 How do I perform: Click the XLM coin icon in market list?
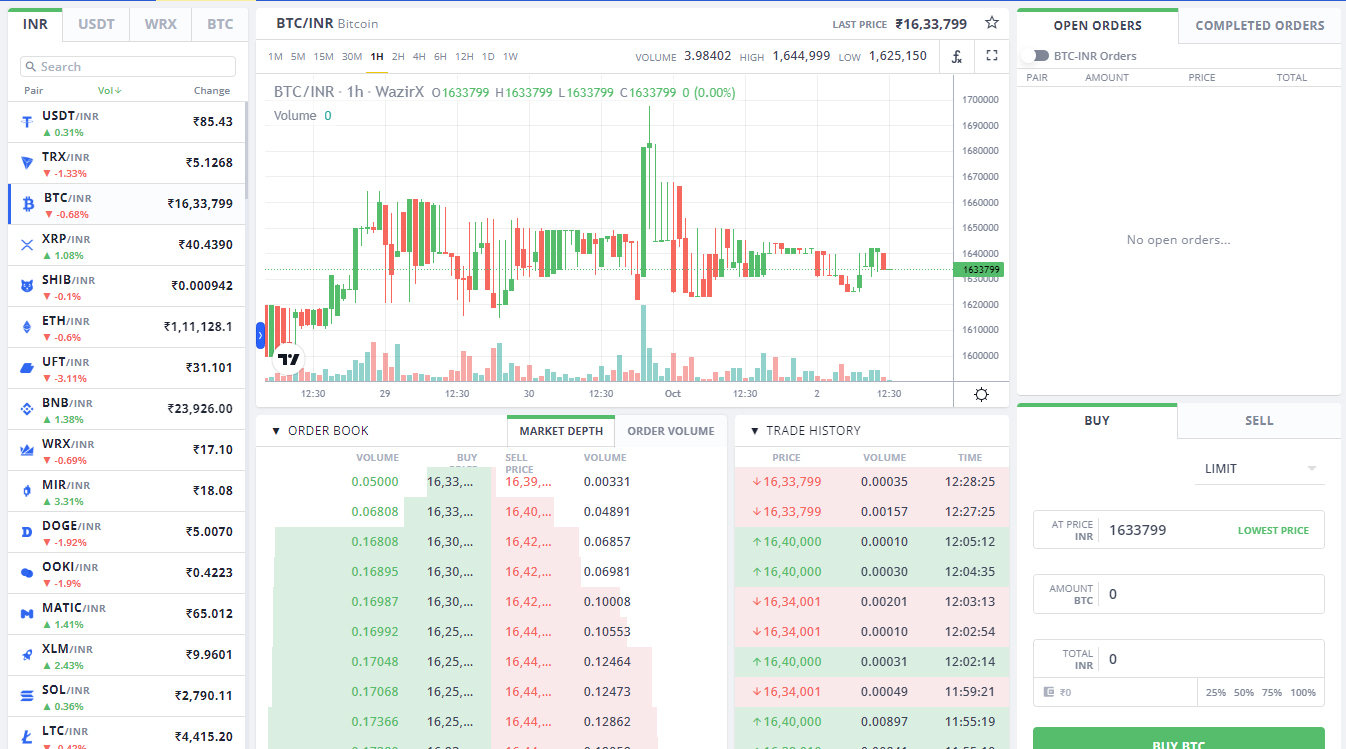point(27,655)
